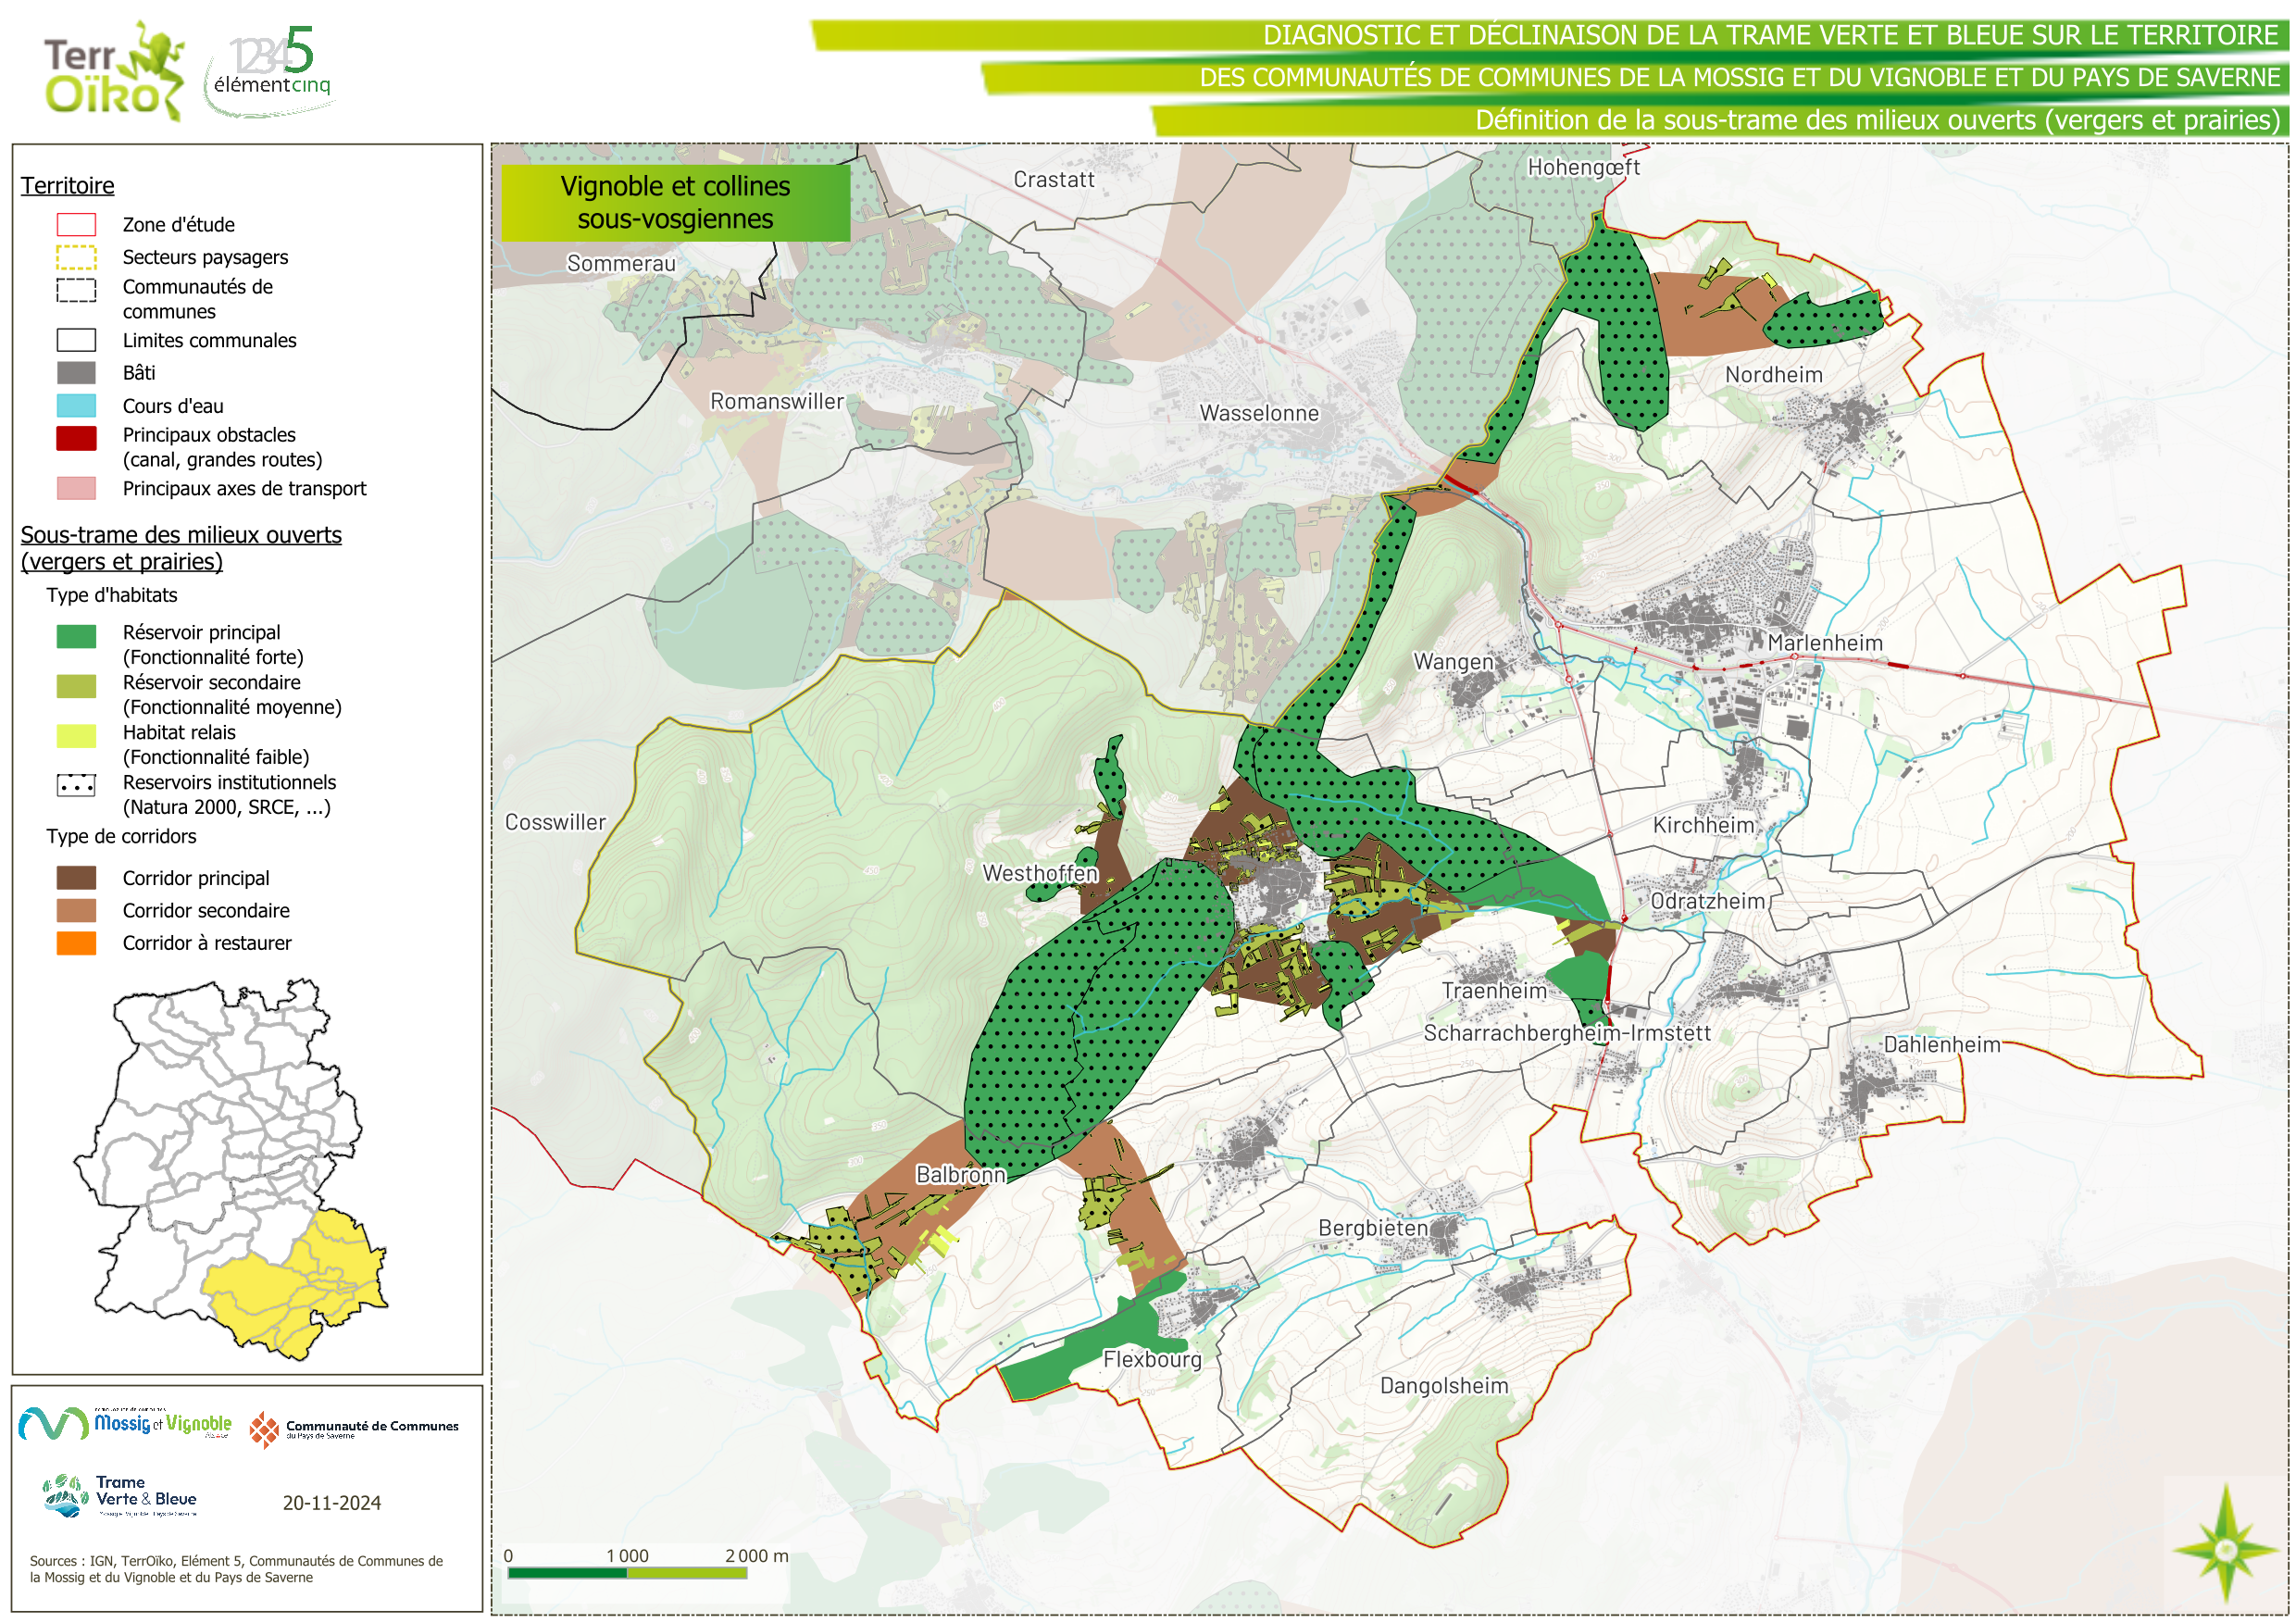2296x1623 pixels.
Task: Click the Cours d'eau light-blue swatch
Action: 76,405
